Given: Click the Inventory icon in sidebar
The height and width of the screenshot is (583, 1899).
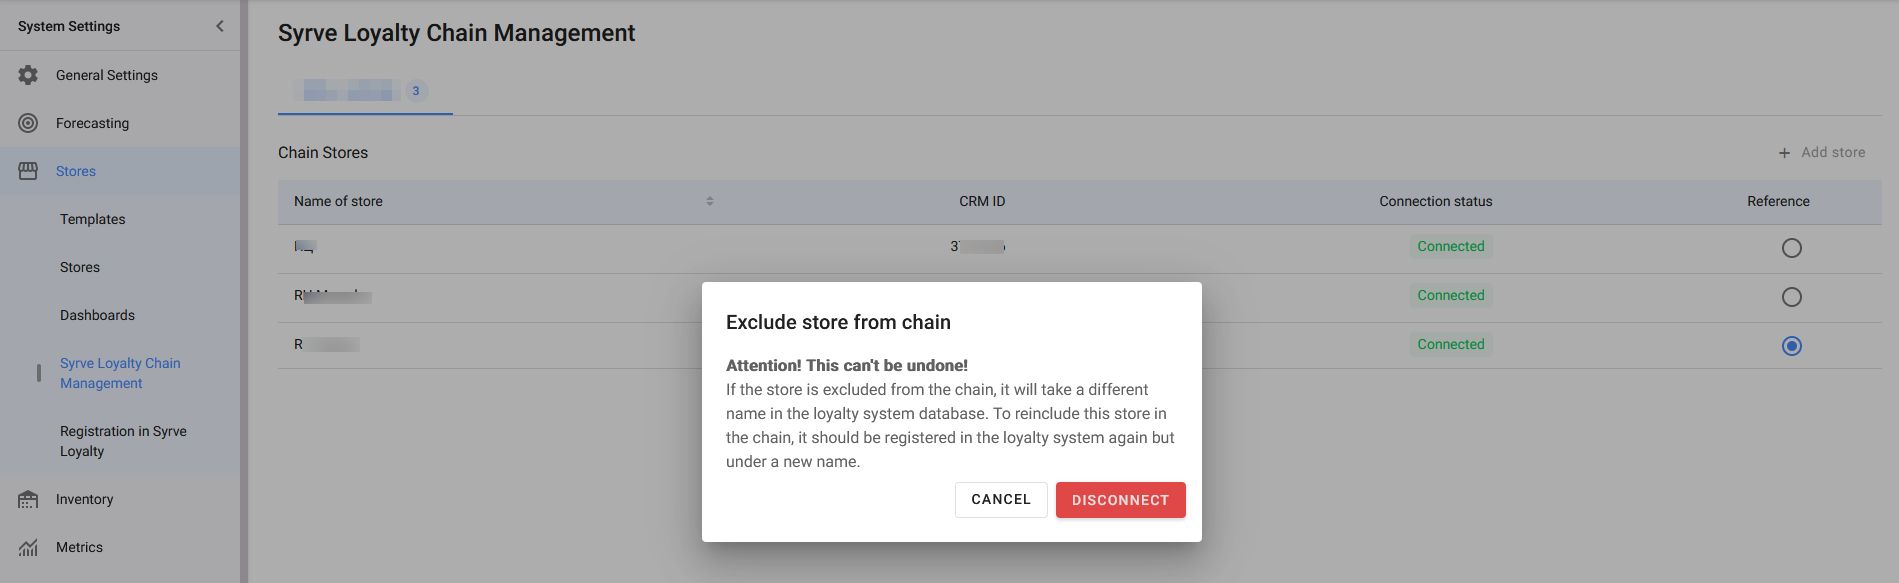Looking at the screenshot, I should [x=28, y=499].
